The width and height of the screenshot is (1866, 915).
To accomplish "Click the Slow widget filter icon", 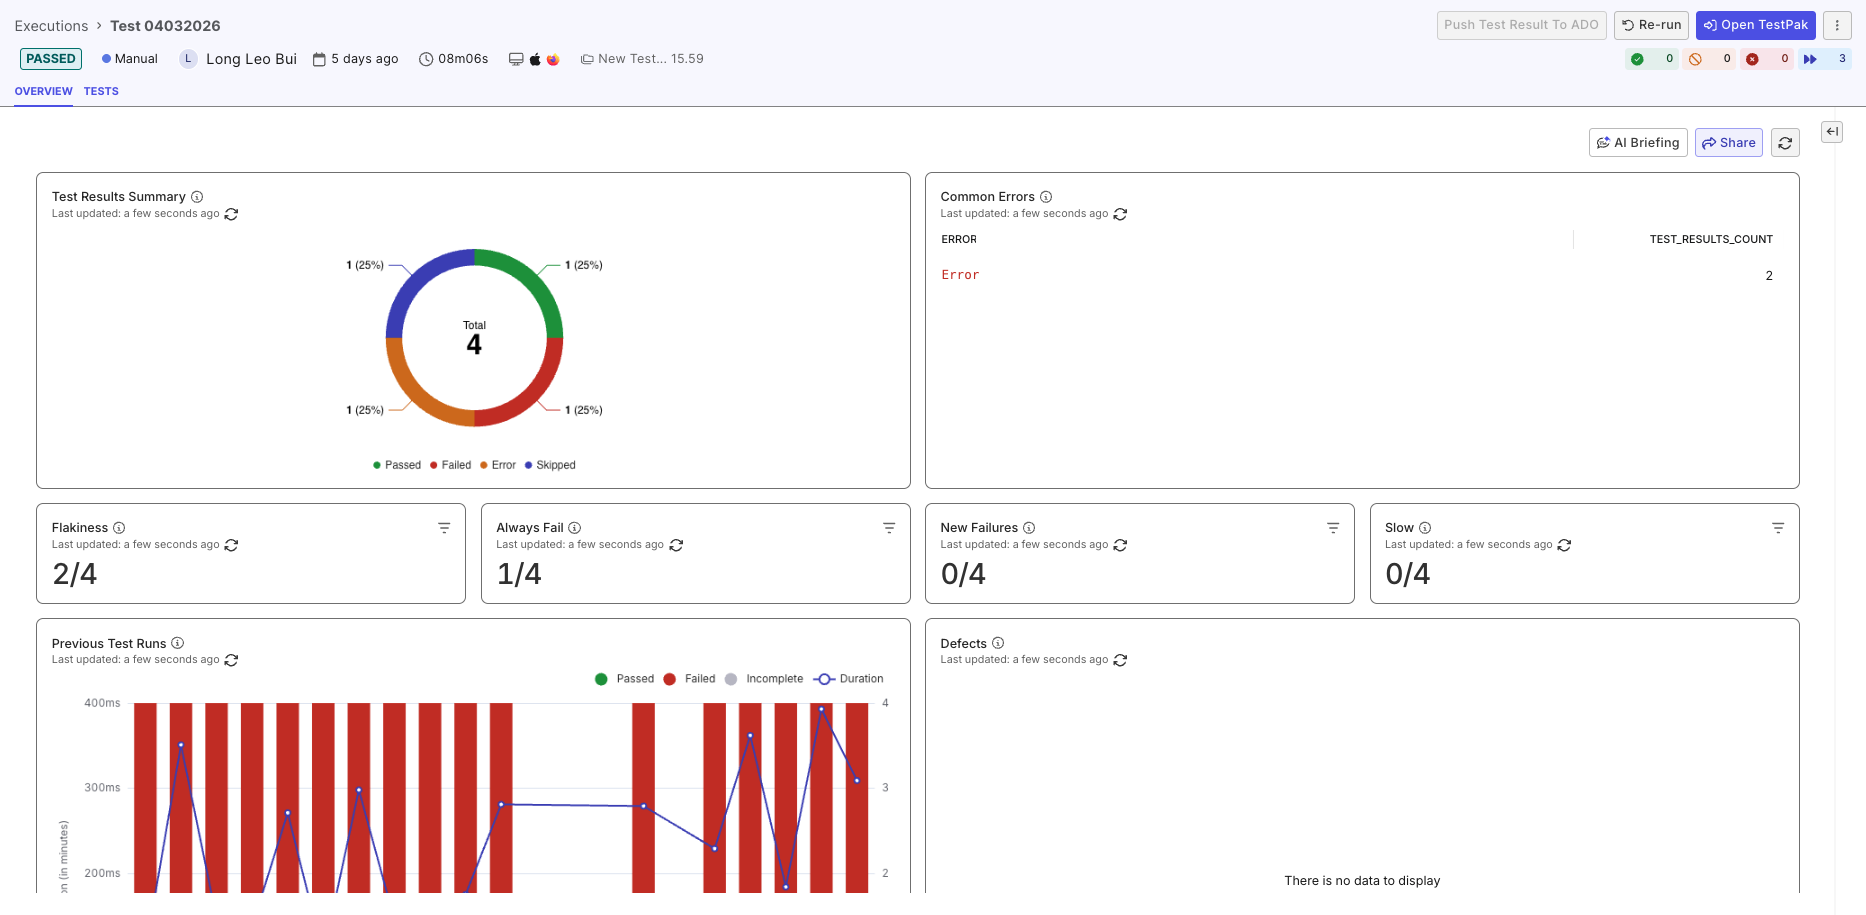I will pos(1778,527).
